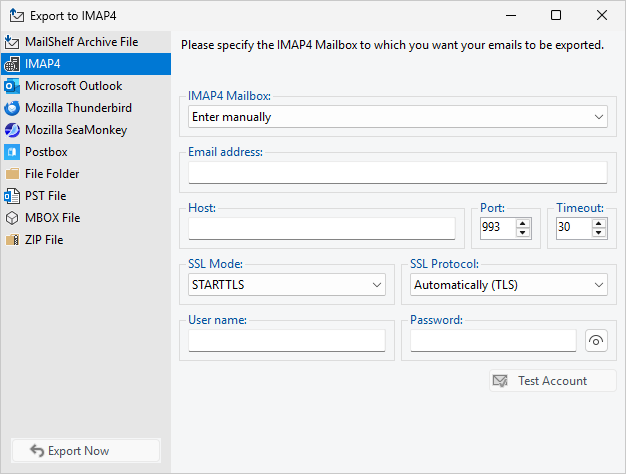626x474 pixels.
Task: Click the Postbox icon
Action: coord(12,152)
